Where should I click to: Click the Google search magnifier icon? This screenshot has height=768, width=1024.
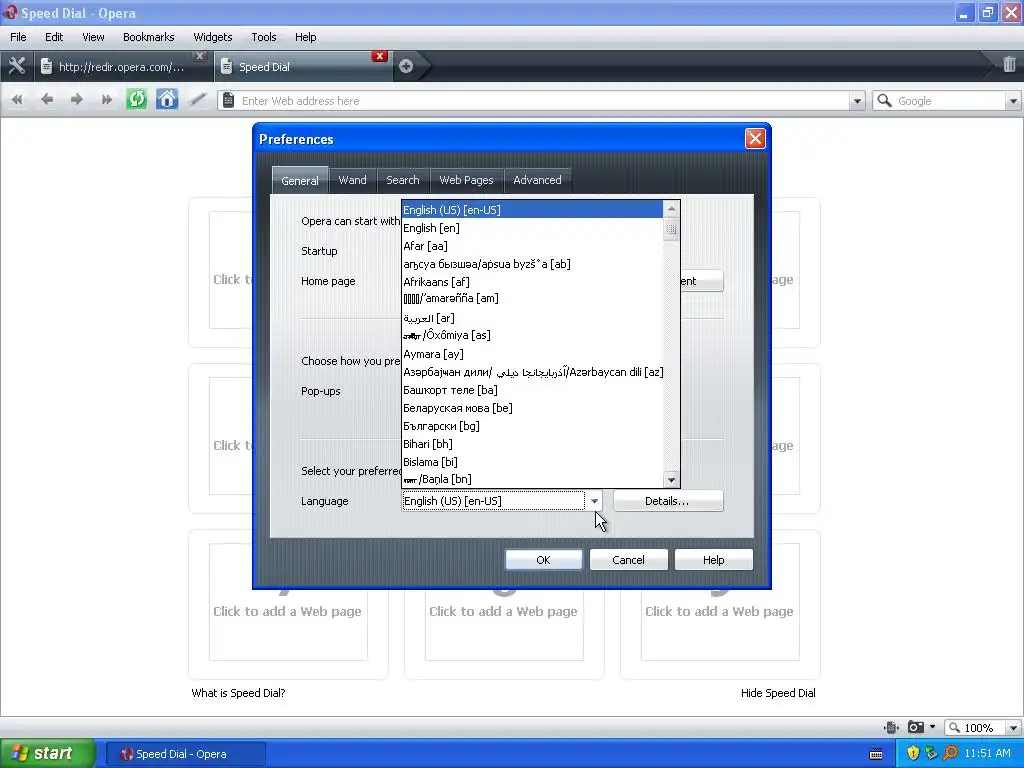[x=884, y=101]
